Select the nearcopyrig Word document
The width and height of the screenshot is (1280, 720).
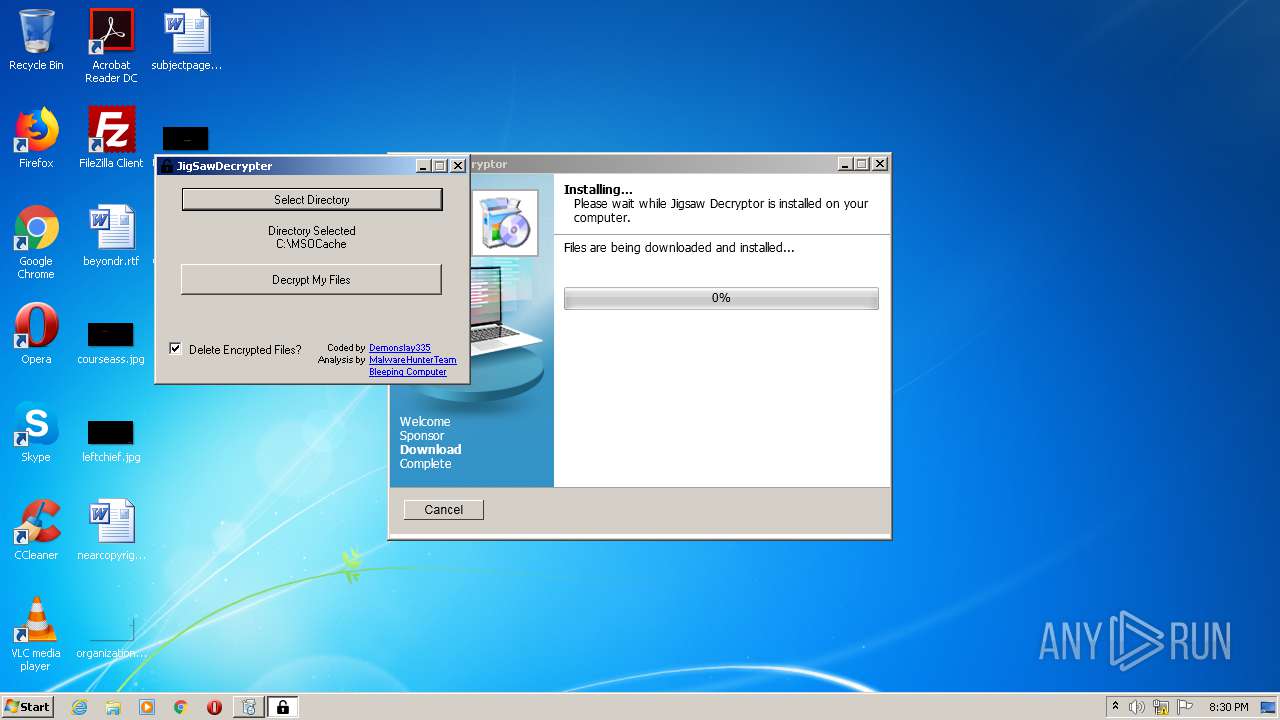coord(111,530)
